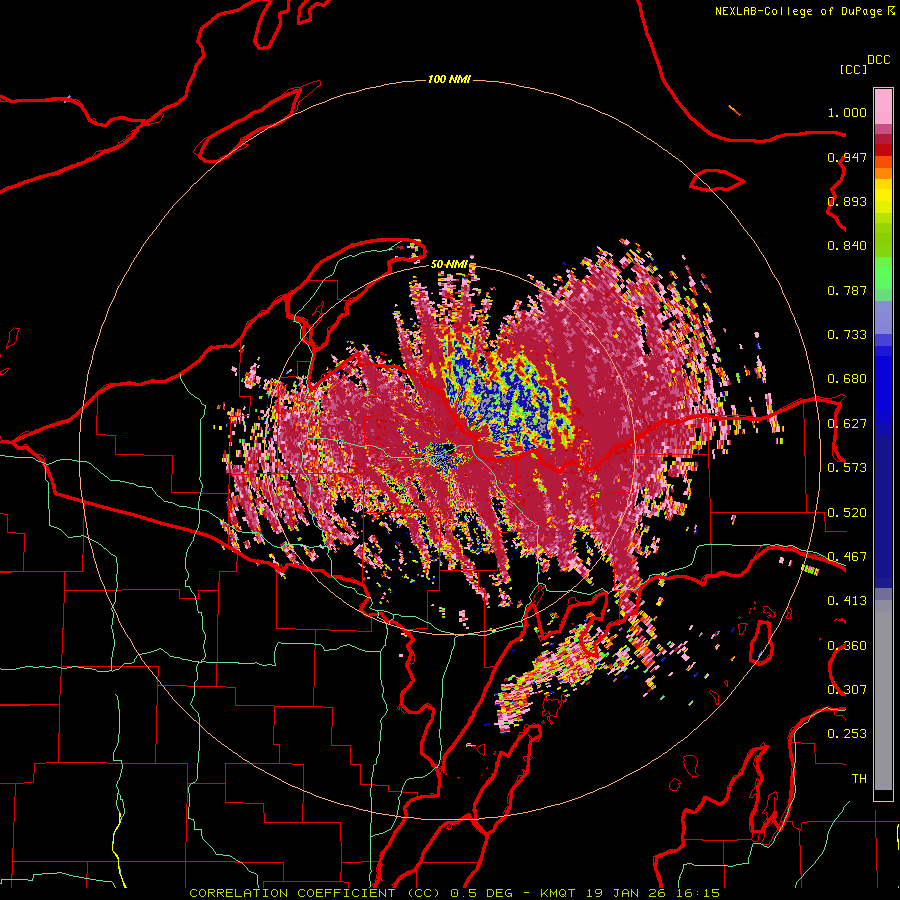This screenshot has width=900, height=900.
Task: Click the 50 NMI range ring label
Action: click(x=449, y=264)
